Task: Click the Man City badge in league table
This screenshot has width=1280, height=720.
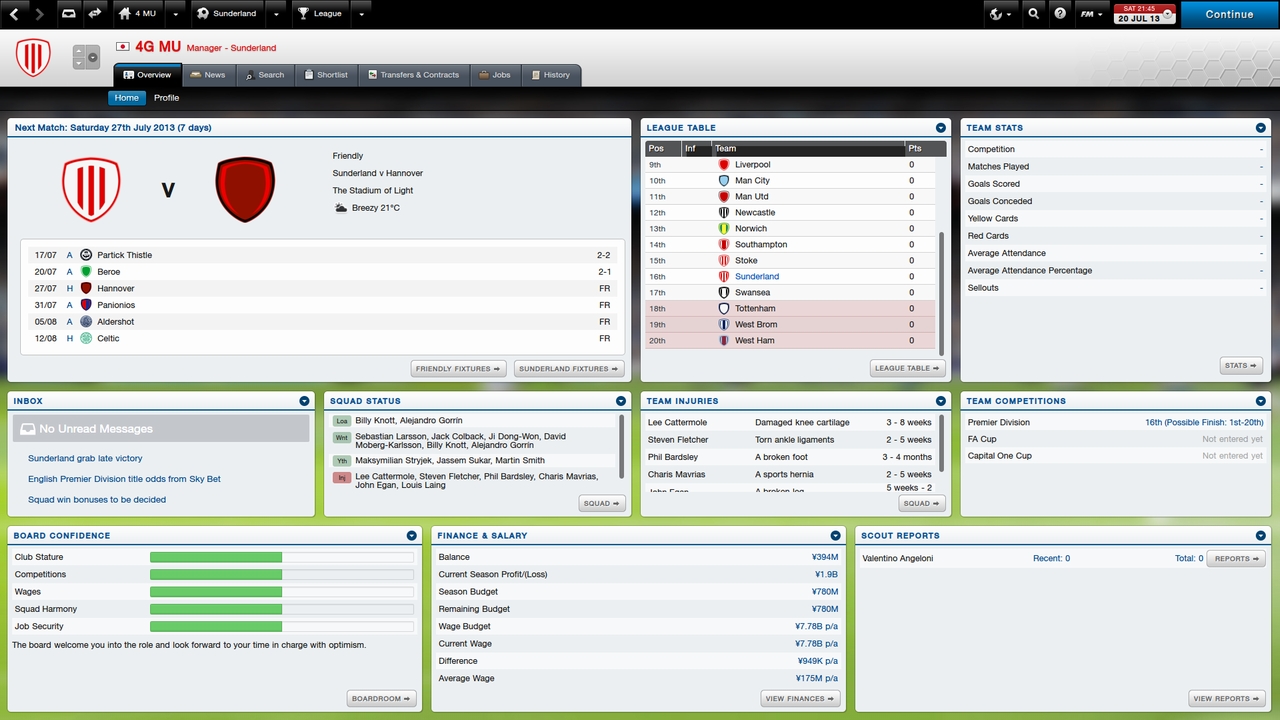Action: point(724,180)
